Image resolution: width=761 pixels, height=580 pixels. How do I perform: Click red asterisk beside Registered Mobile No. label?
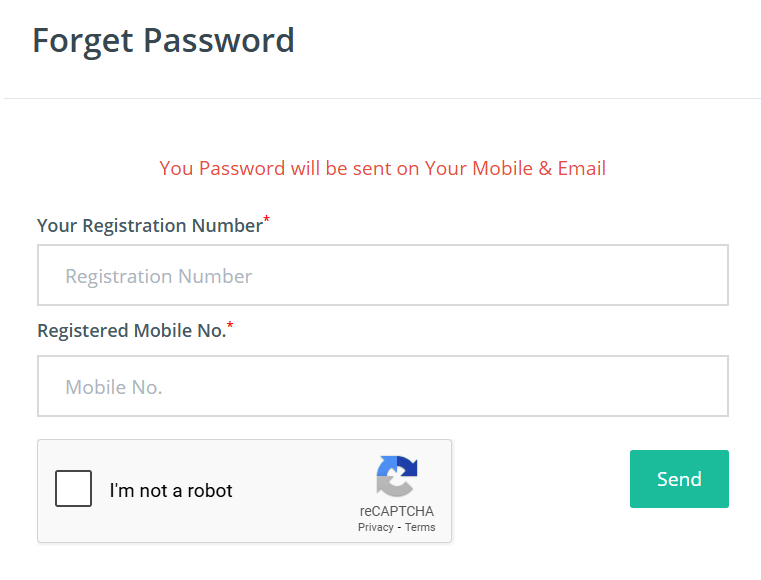[x=230, y=325]
